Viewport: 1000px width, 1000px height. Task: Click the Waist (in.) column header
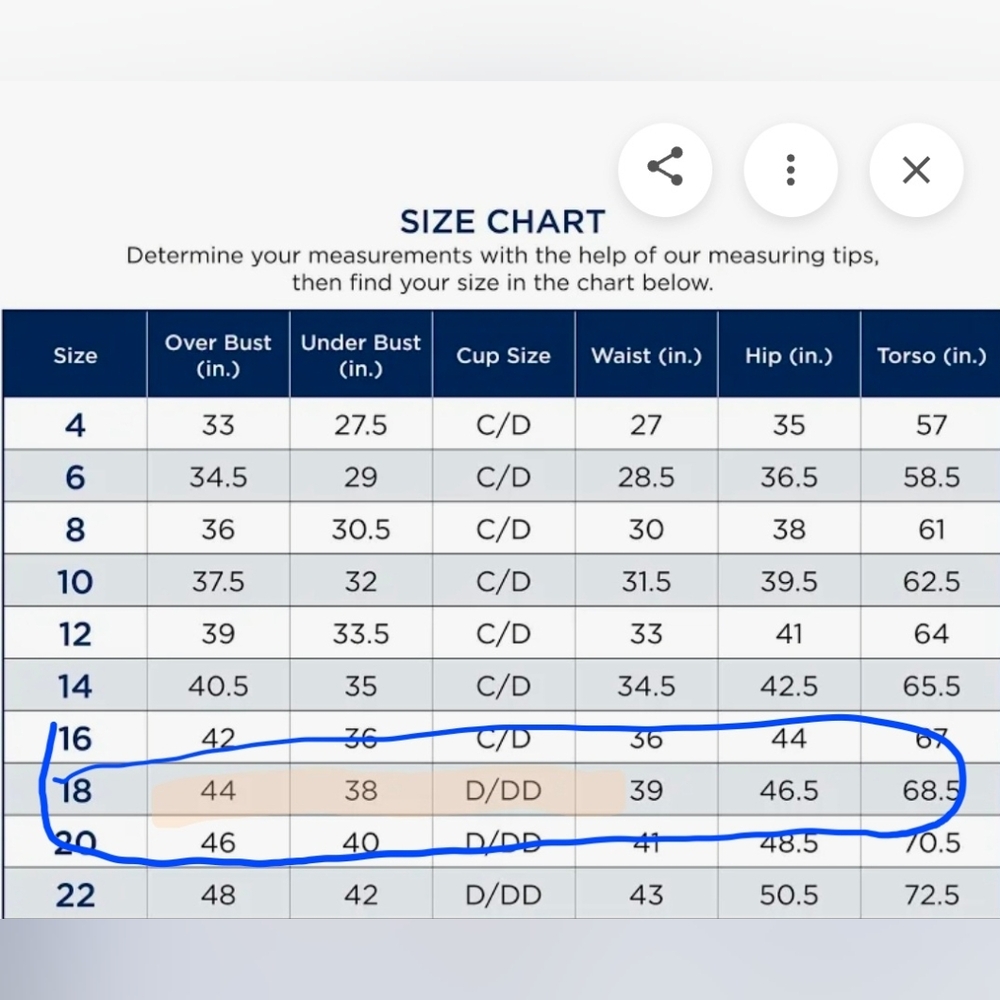tap(646, 355)
